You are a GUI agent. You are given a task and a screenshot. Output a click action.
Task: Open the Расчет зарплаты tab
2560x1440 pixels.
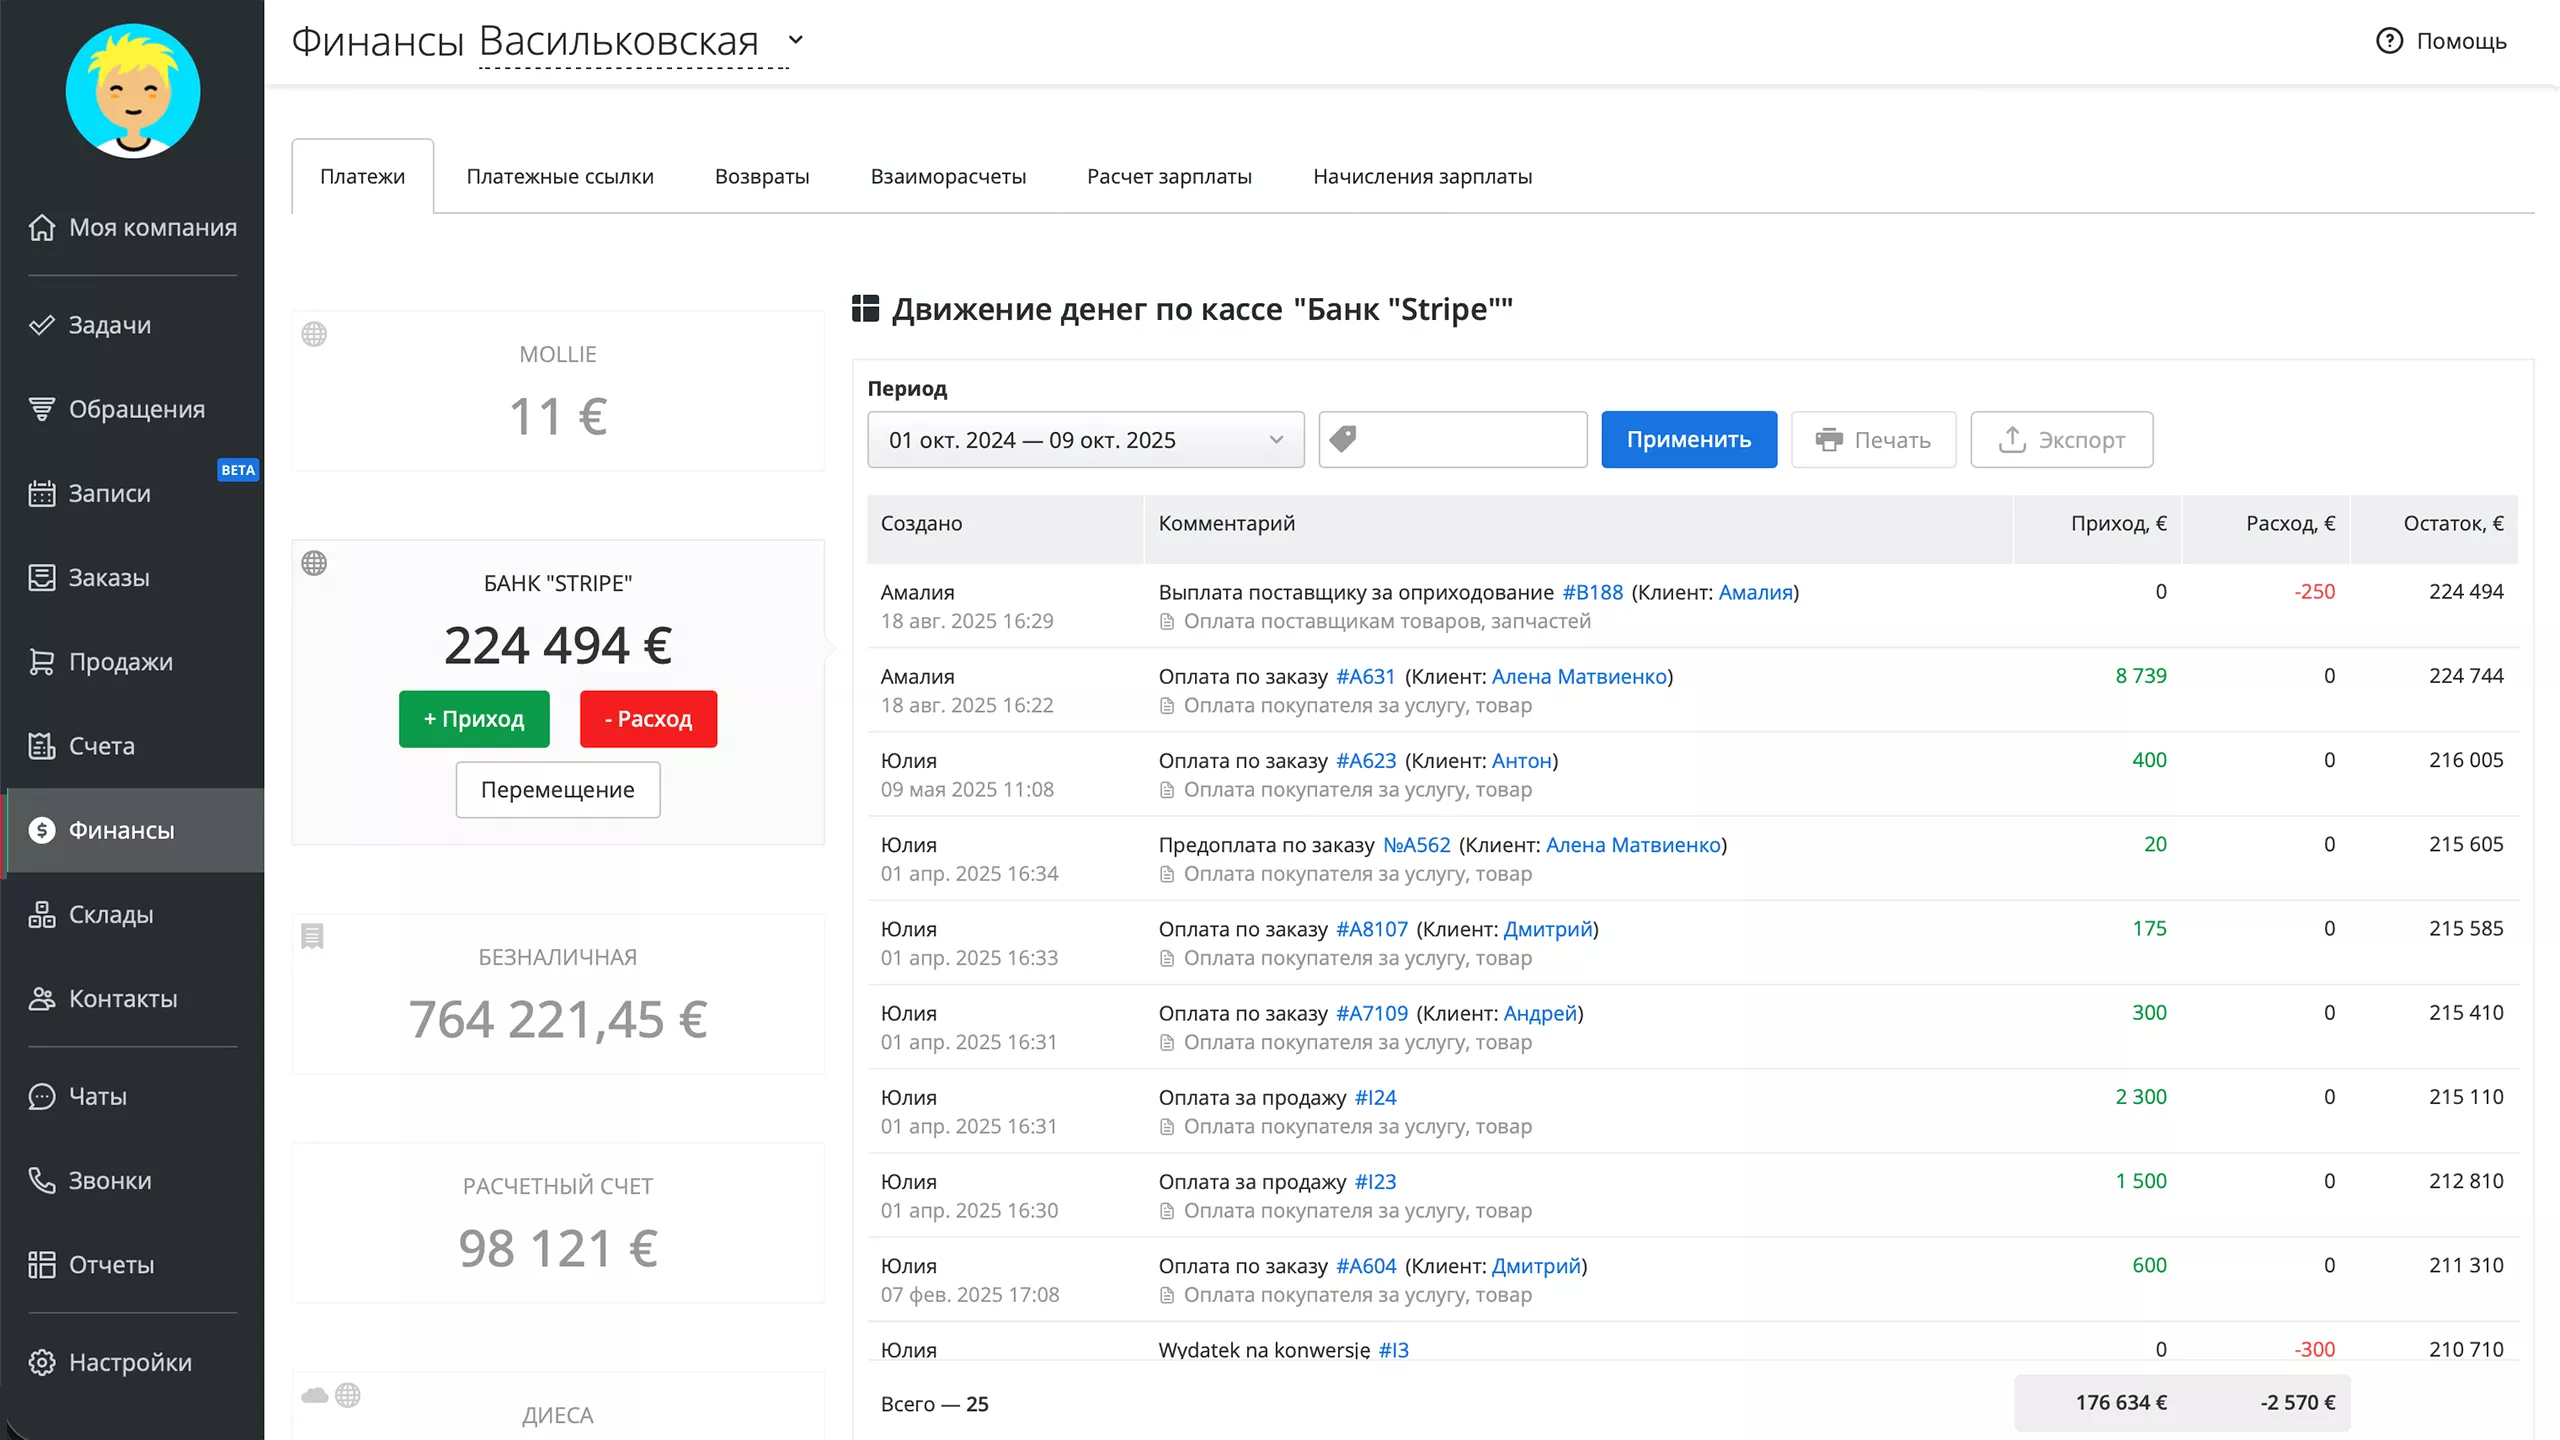point(1169,176)
